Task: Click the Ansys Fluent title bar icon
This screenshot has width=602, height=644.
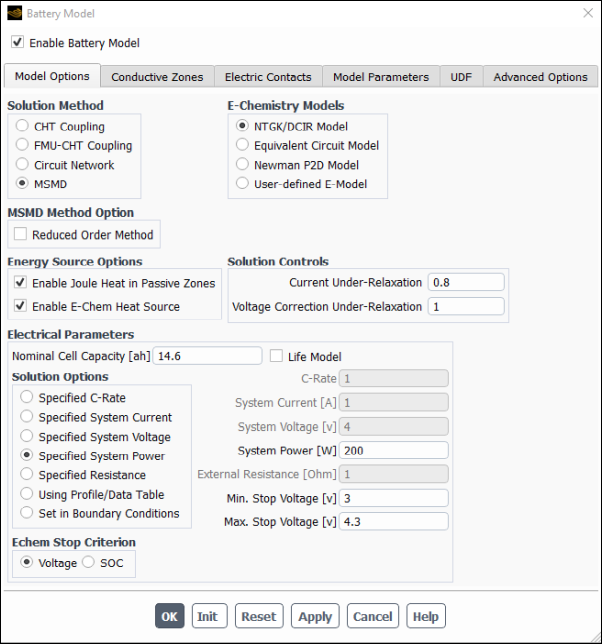Action: [x=14, y=13]
